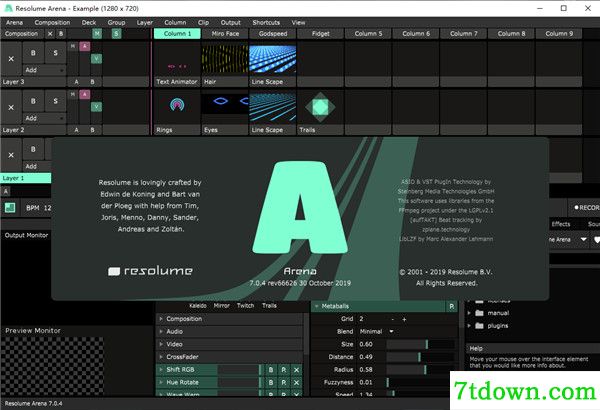This screenshot has width=600, height=410.
Task: Toggle composition bypass B button
Action: coord(61,34)
